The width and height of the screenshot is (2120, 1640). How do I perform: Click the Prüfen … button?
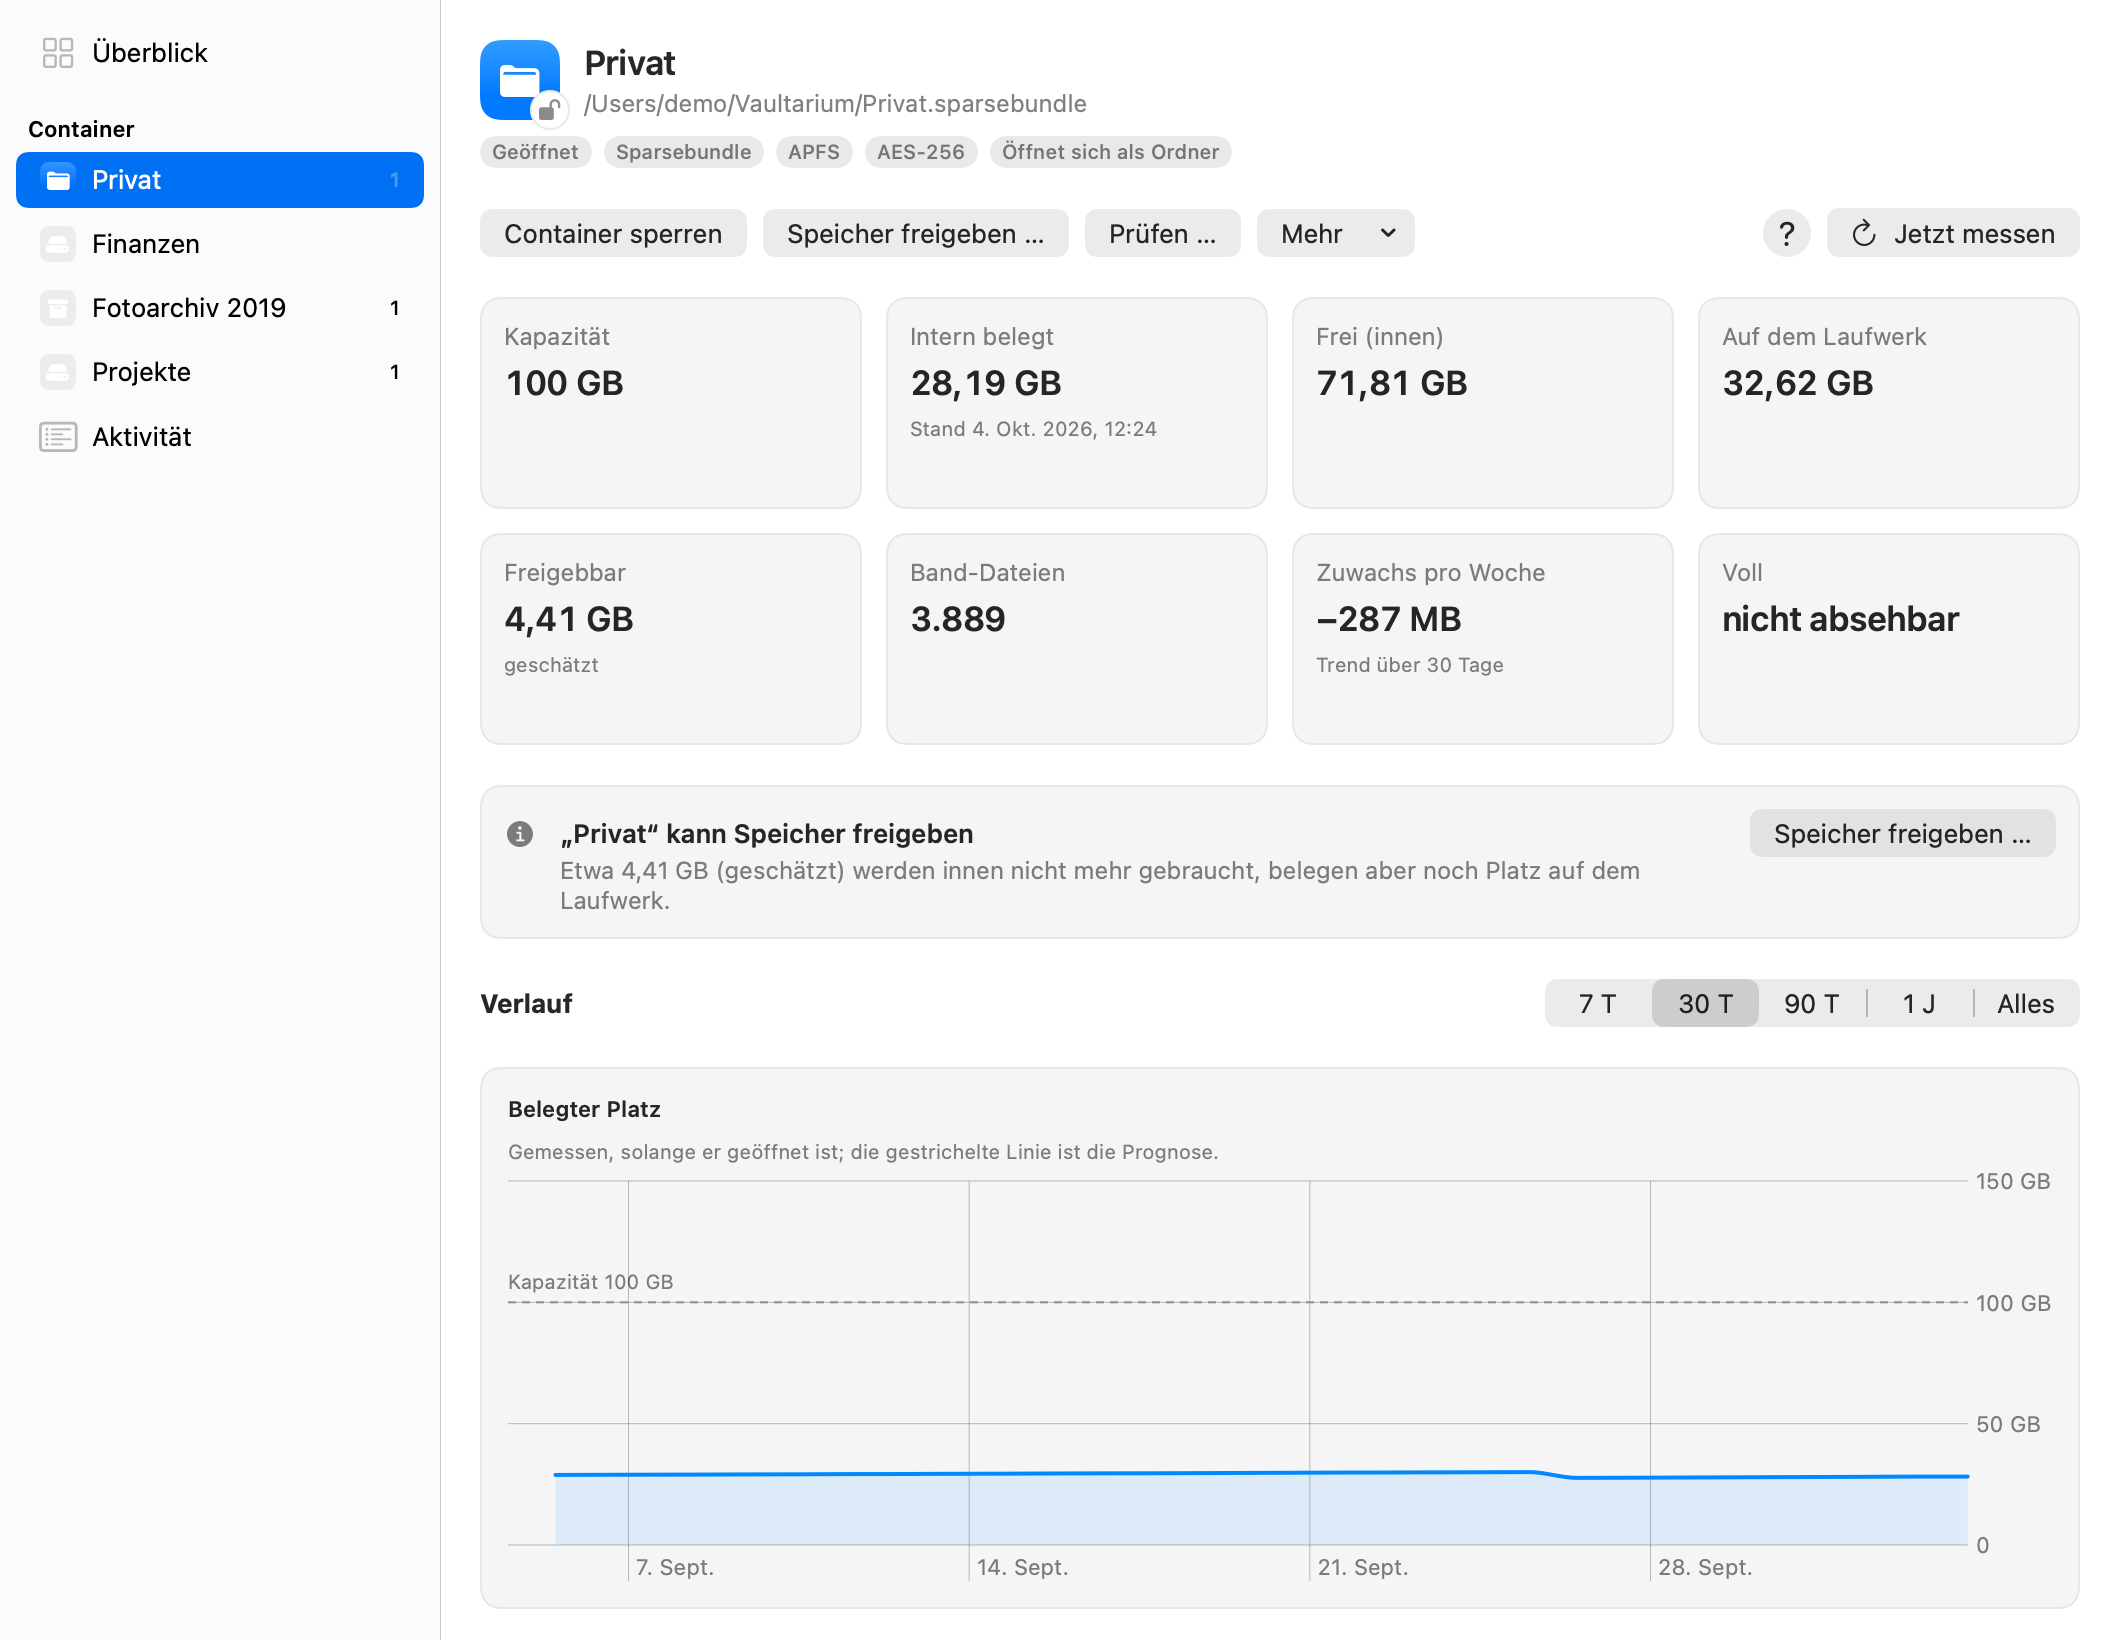point(1162,234)
